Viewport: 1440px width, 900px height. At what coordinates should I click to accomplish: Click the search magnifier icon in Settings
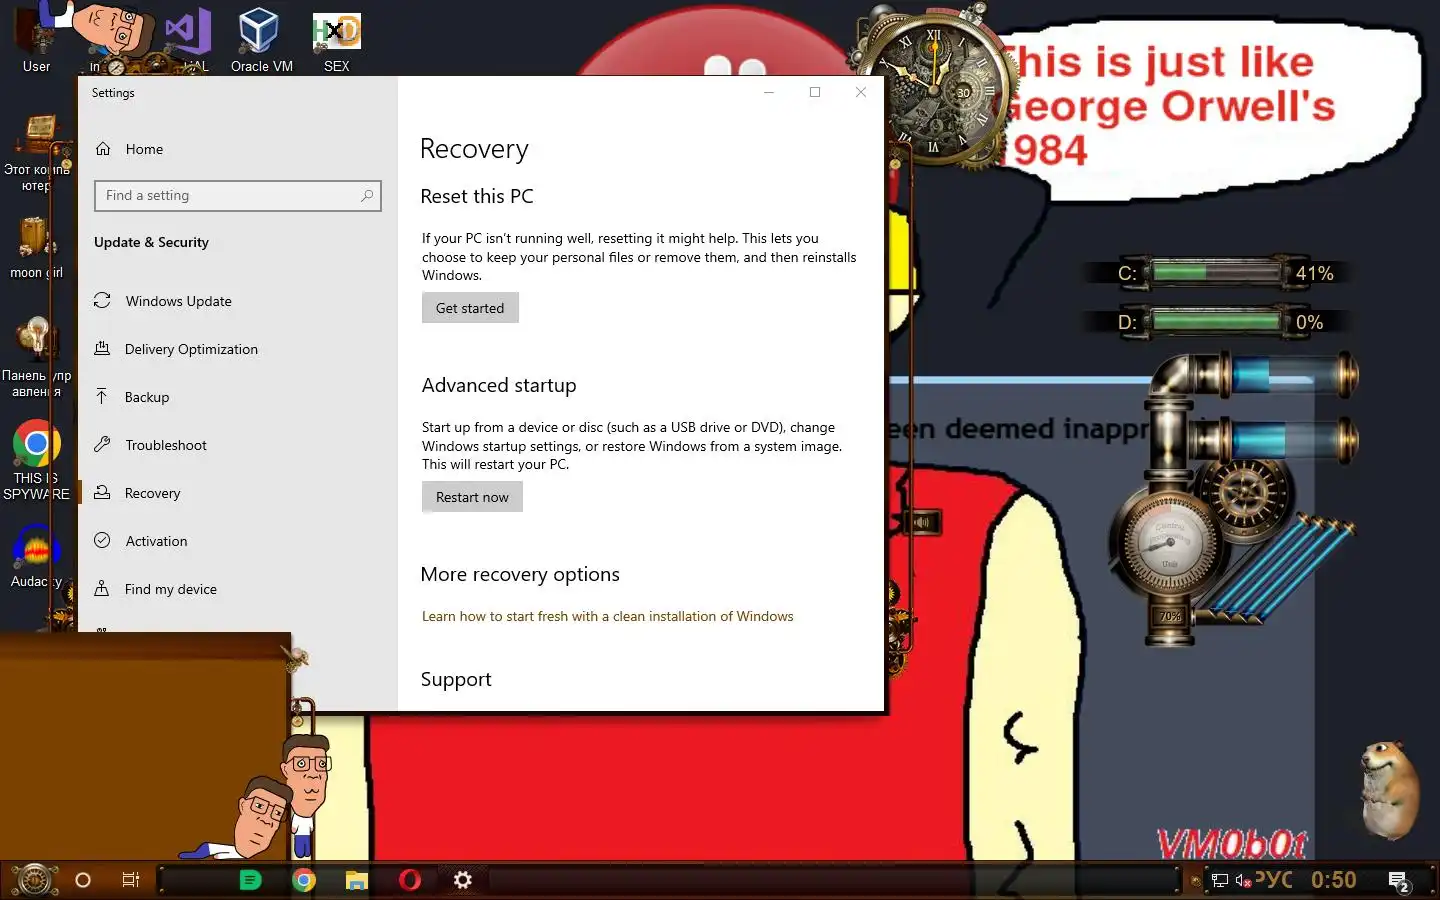coord(367,196)
